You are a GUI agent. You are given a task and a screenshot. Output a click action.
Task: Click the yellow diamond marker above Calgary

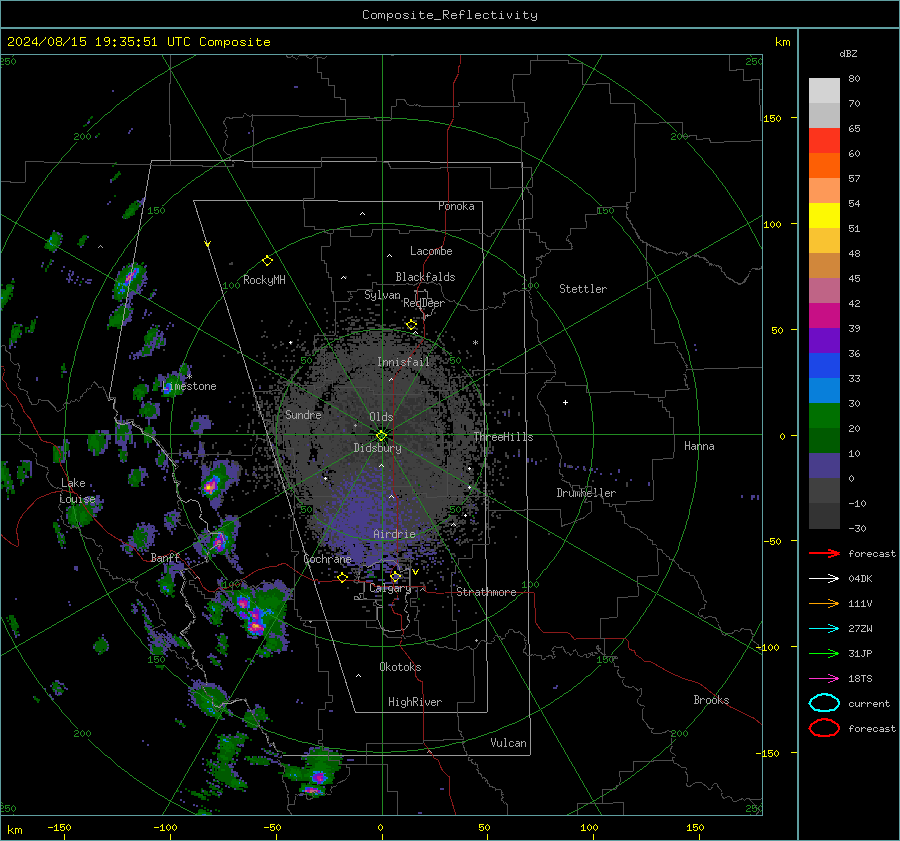click(x=395, y=576)
